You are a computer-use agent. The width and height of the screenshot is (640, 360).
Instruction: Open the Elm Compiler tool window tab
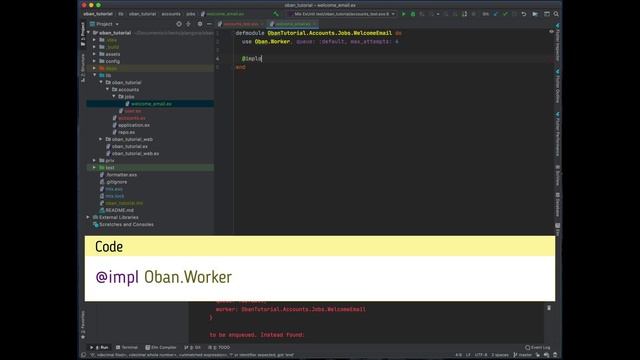pos(161,347)
